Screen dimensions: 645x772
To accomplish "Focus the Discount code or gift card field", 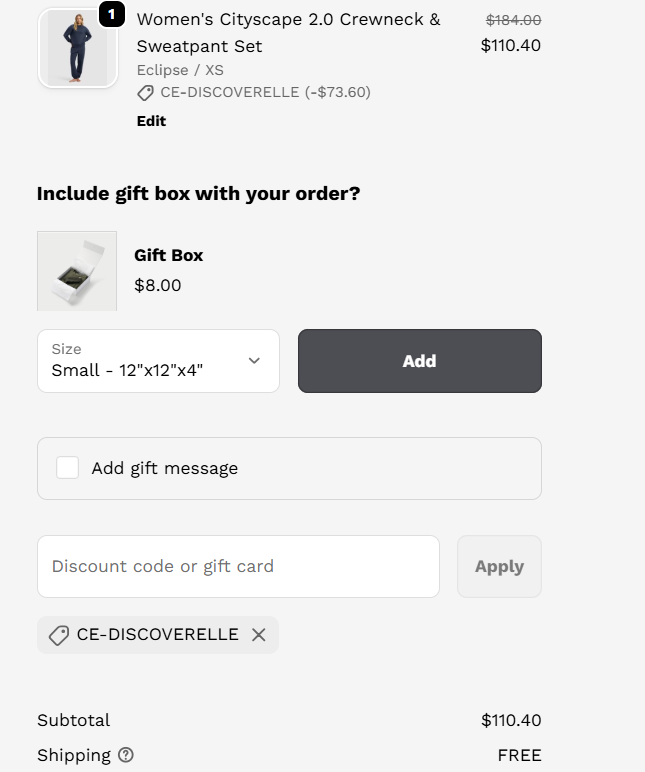I will point(238,566).
